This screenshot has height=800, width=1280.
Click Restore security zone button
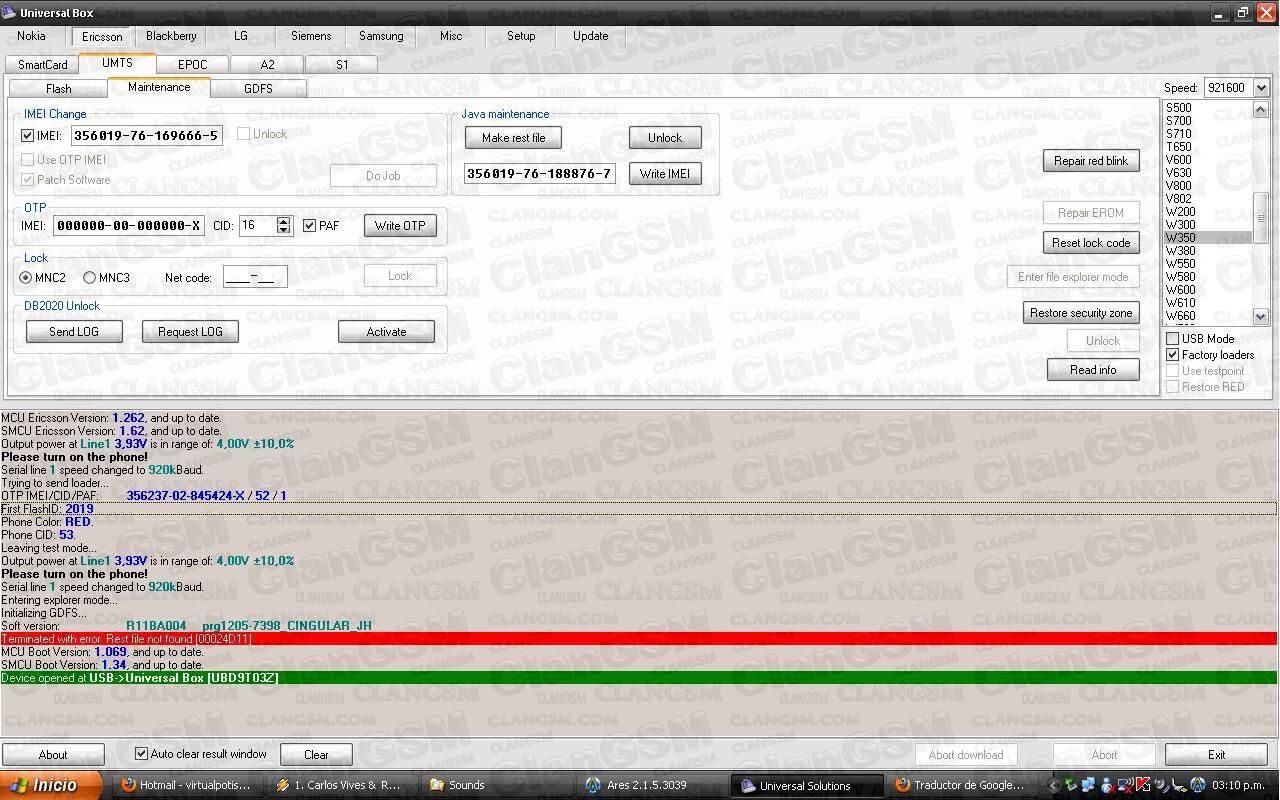click(x=1081, y=312)
